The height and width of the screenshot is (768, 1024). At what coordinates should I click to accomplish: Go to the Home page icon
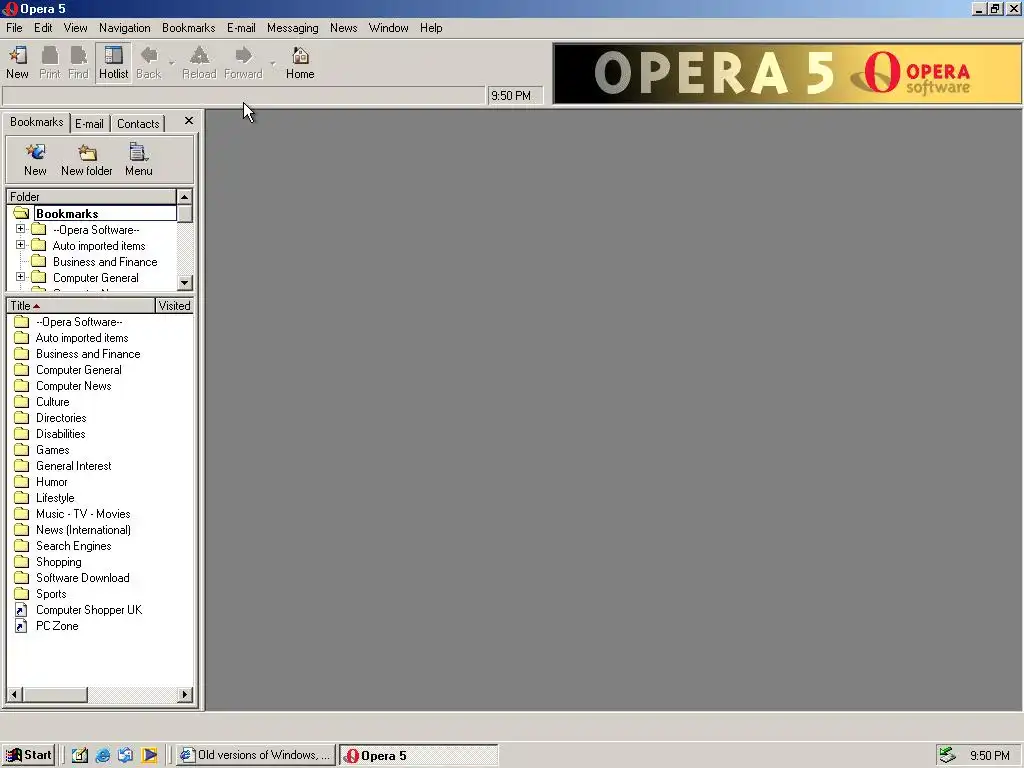pos(300,62)
